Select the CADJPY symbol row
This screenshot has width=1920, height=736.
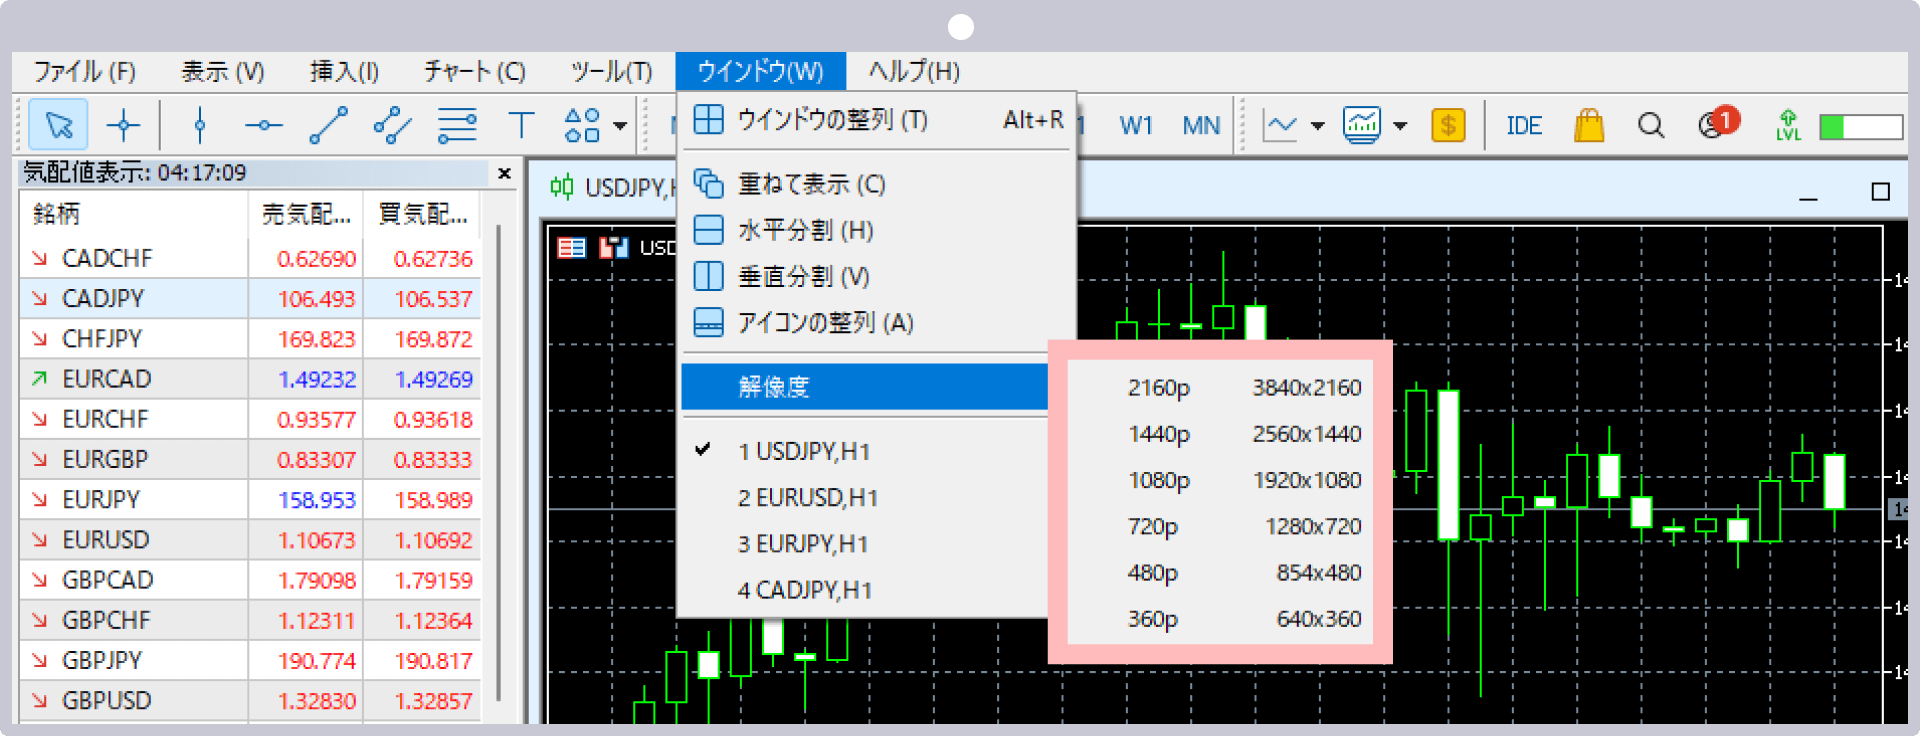point(251,298)
